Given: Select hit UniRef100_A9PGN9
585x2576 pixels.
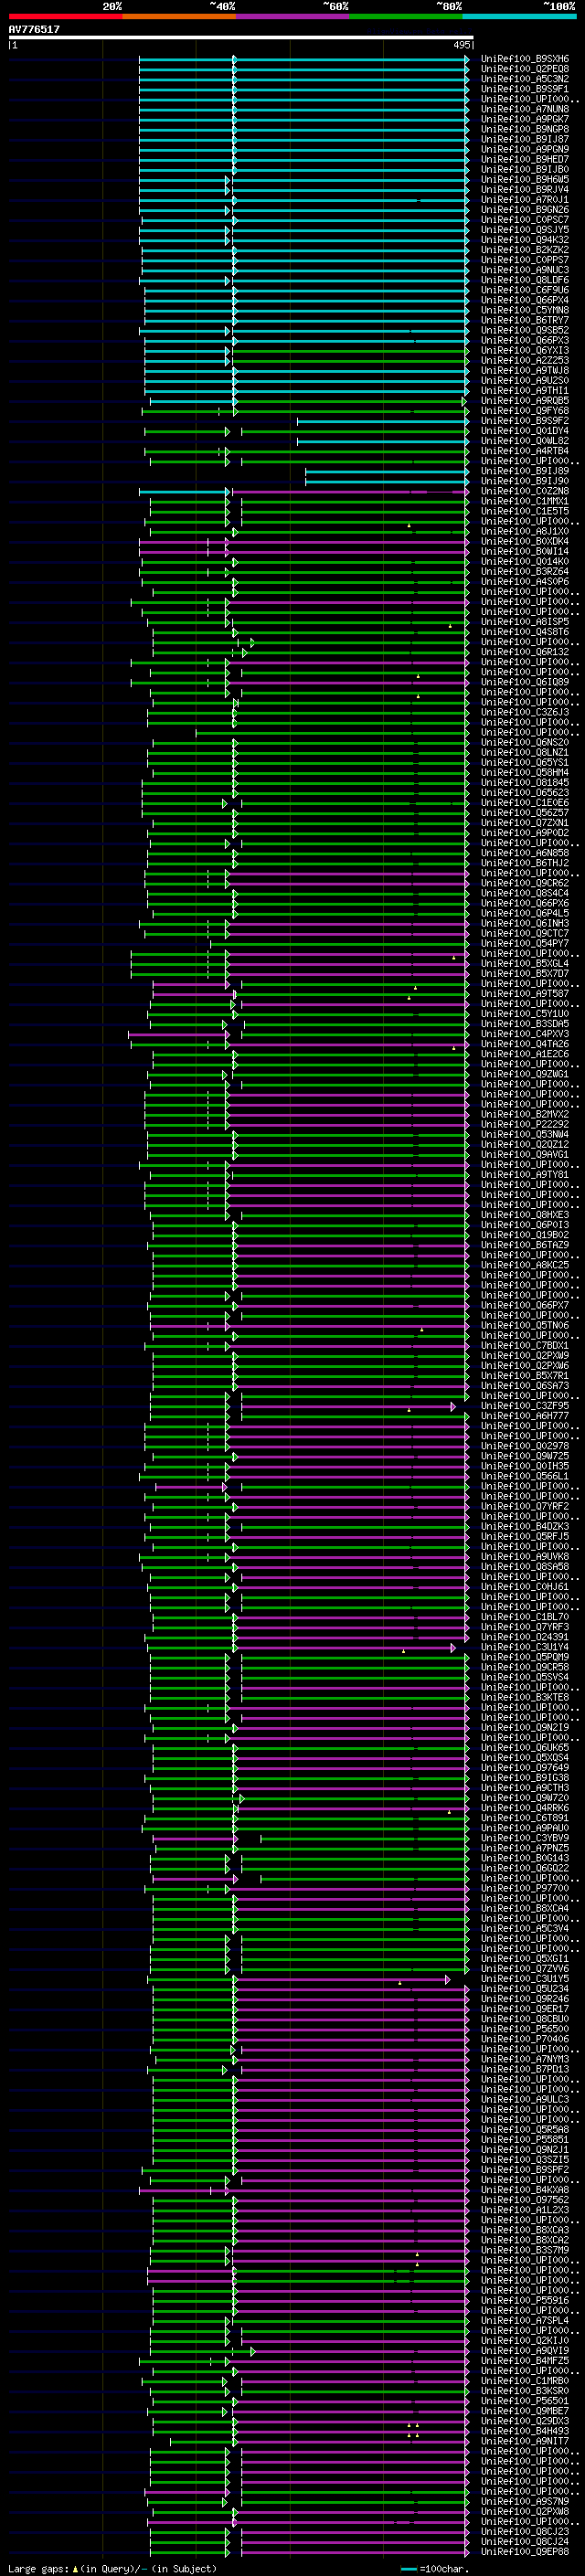Looking at the screenshot, I should tap(525, 149).
